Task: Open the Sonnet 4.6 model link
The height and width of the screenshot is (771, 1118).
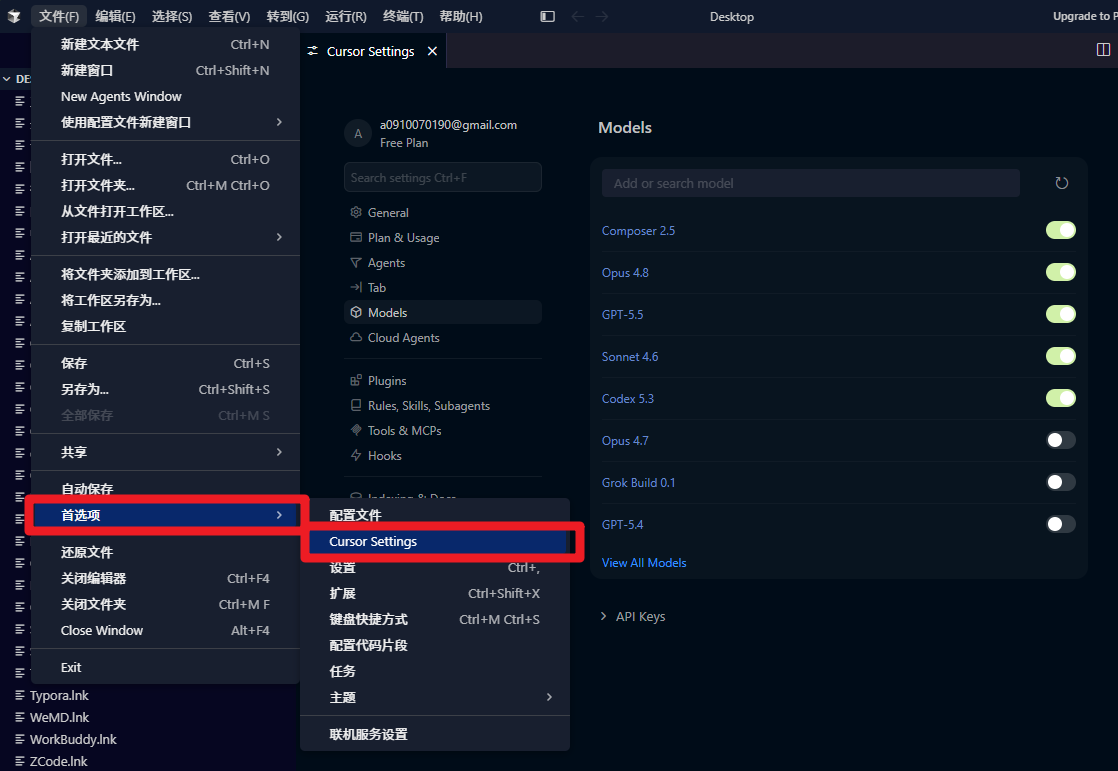Action: point(630,357)
